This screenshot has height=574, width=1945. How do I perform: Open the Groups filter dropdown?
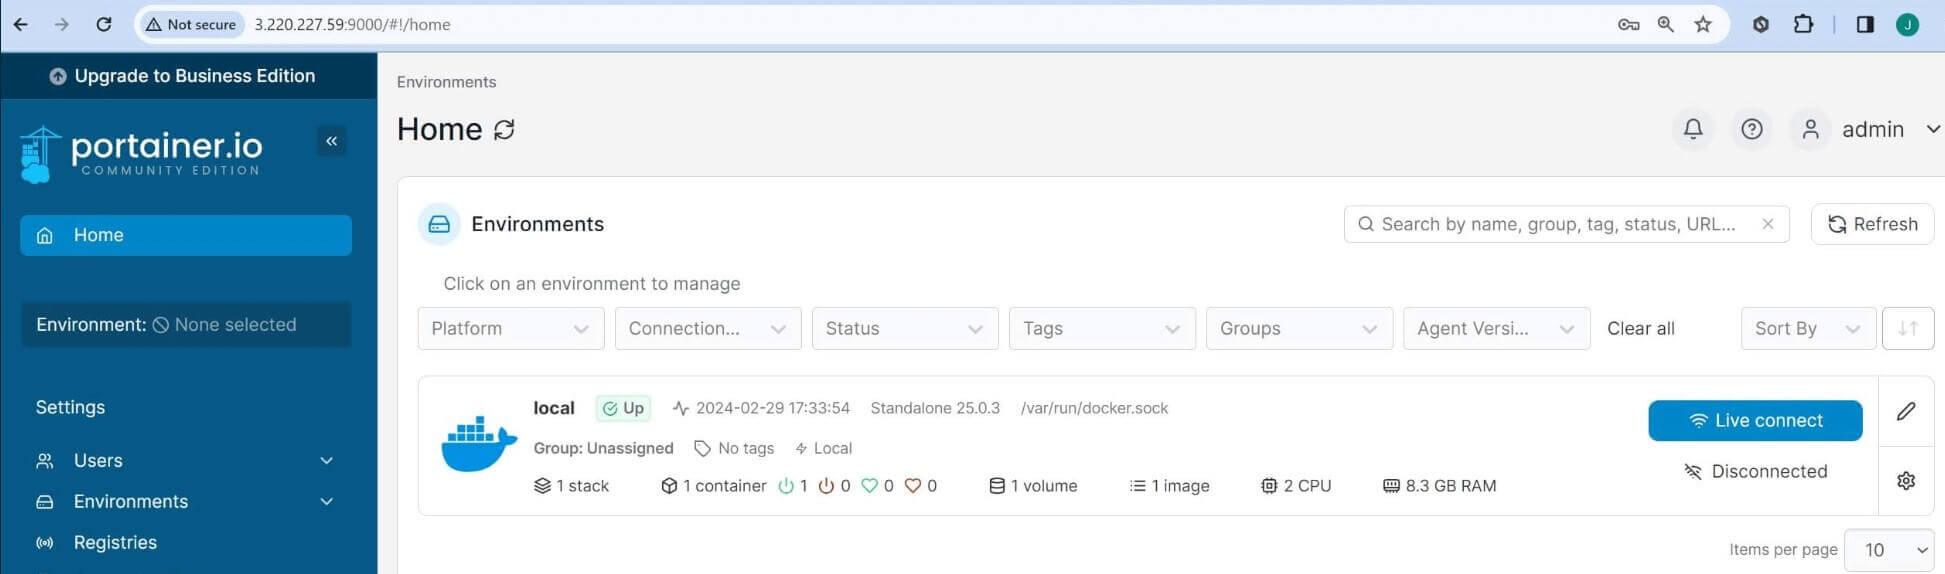[x=1299, y=329]
